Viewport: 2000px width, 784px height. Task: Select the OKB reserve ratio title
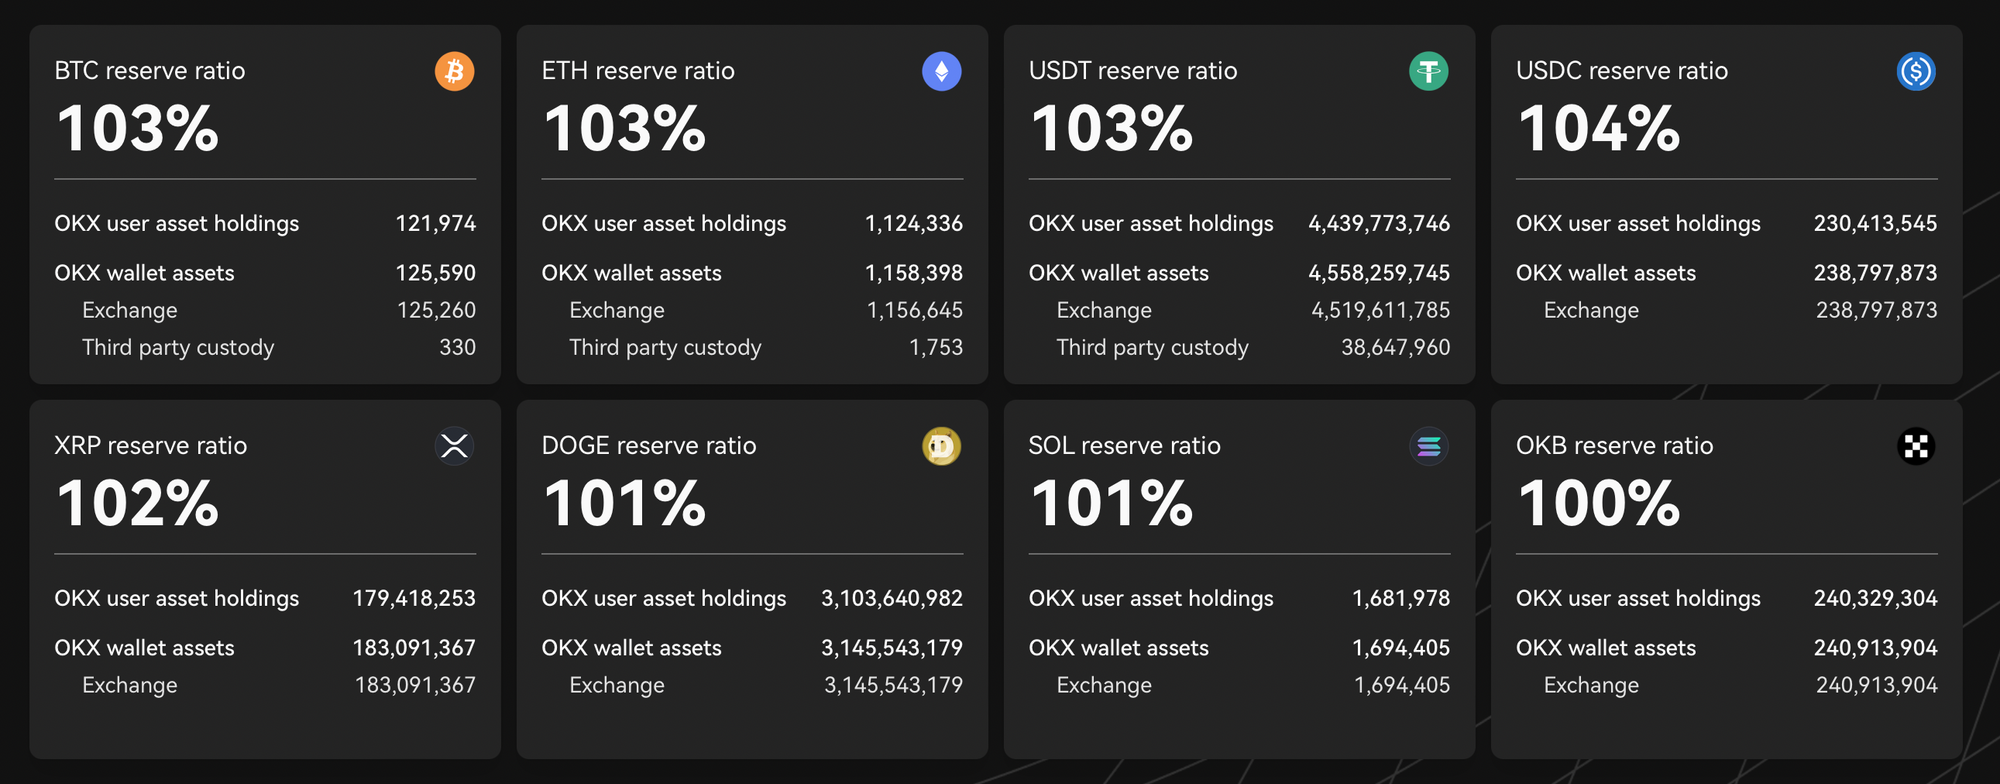click(1615, 446)
